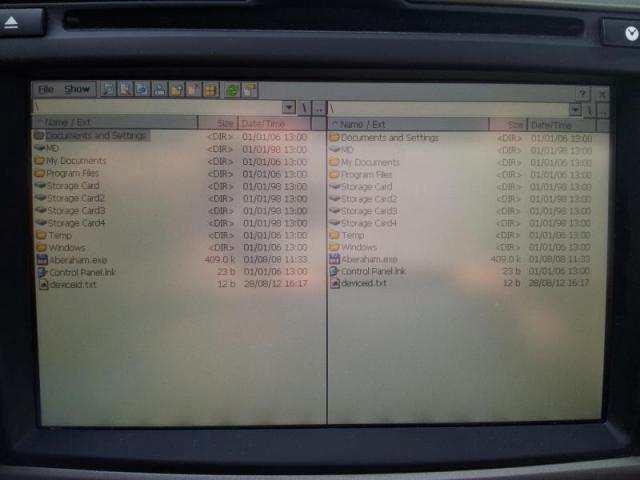Select Storage Card2 in right pane
This screenshot has height=480, width=640.
point(363,199)
